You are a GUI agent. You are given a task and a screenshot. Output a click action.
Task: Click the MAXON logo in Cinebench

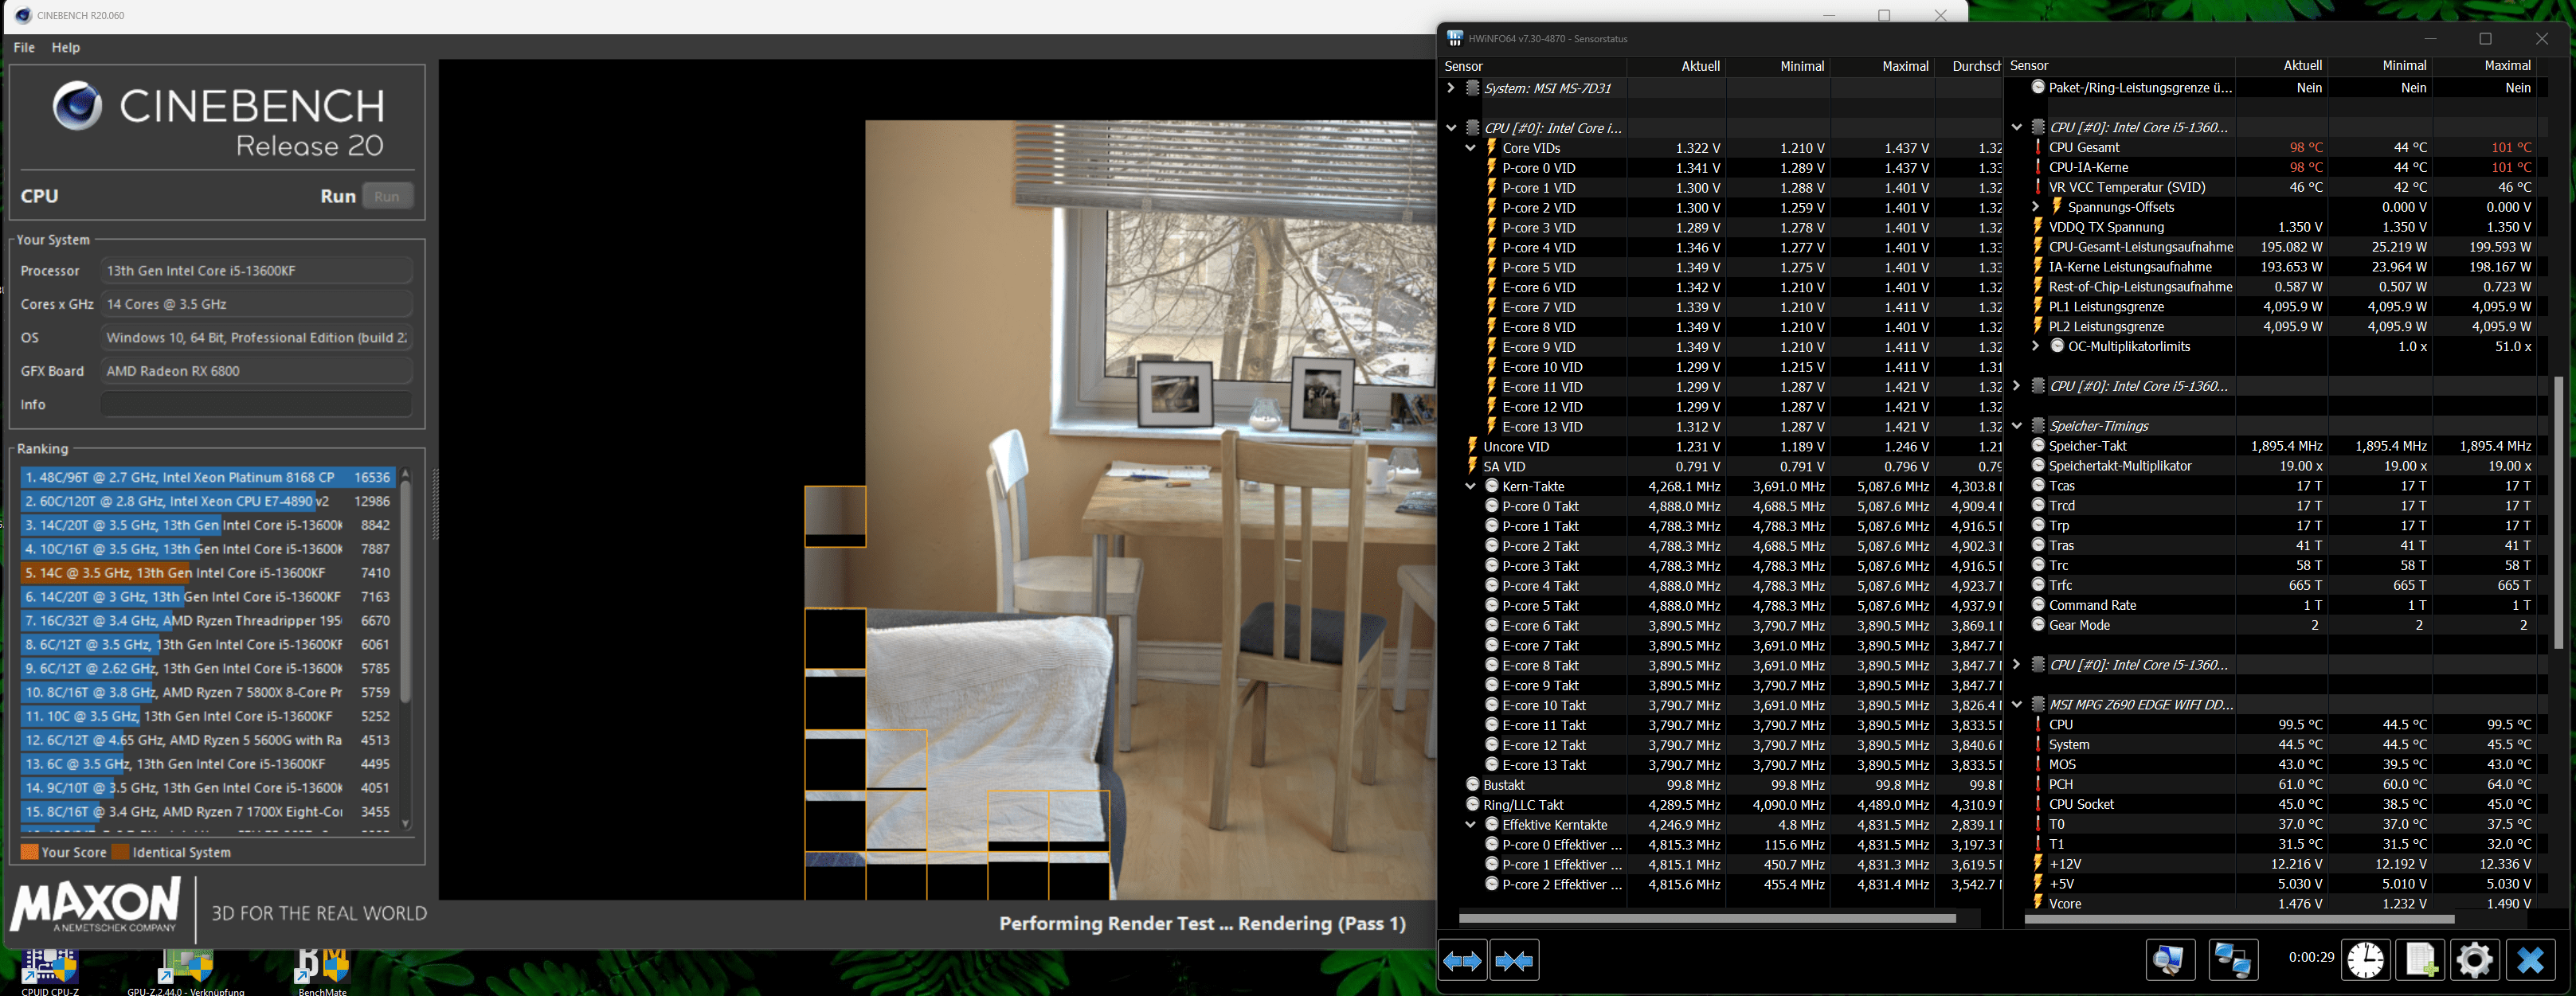(x=96, y=905)
